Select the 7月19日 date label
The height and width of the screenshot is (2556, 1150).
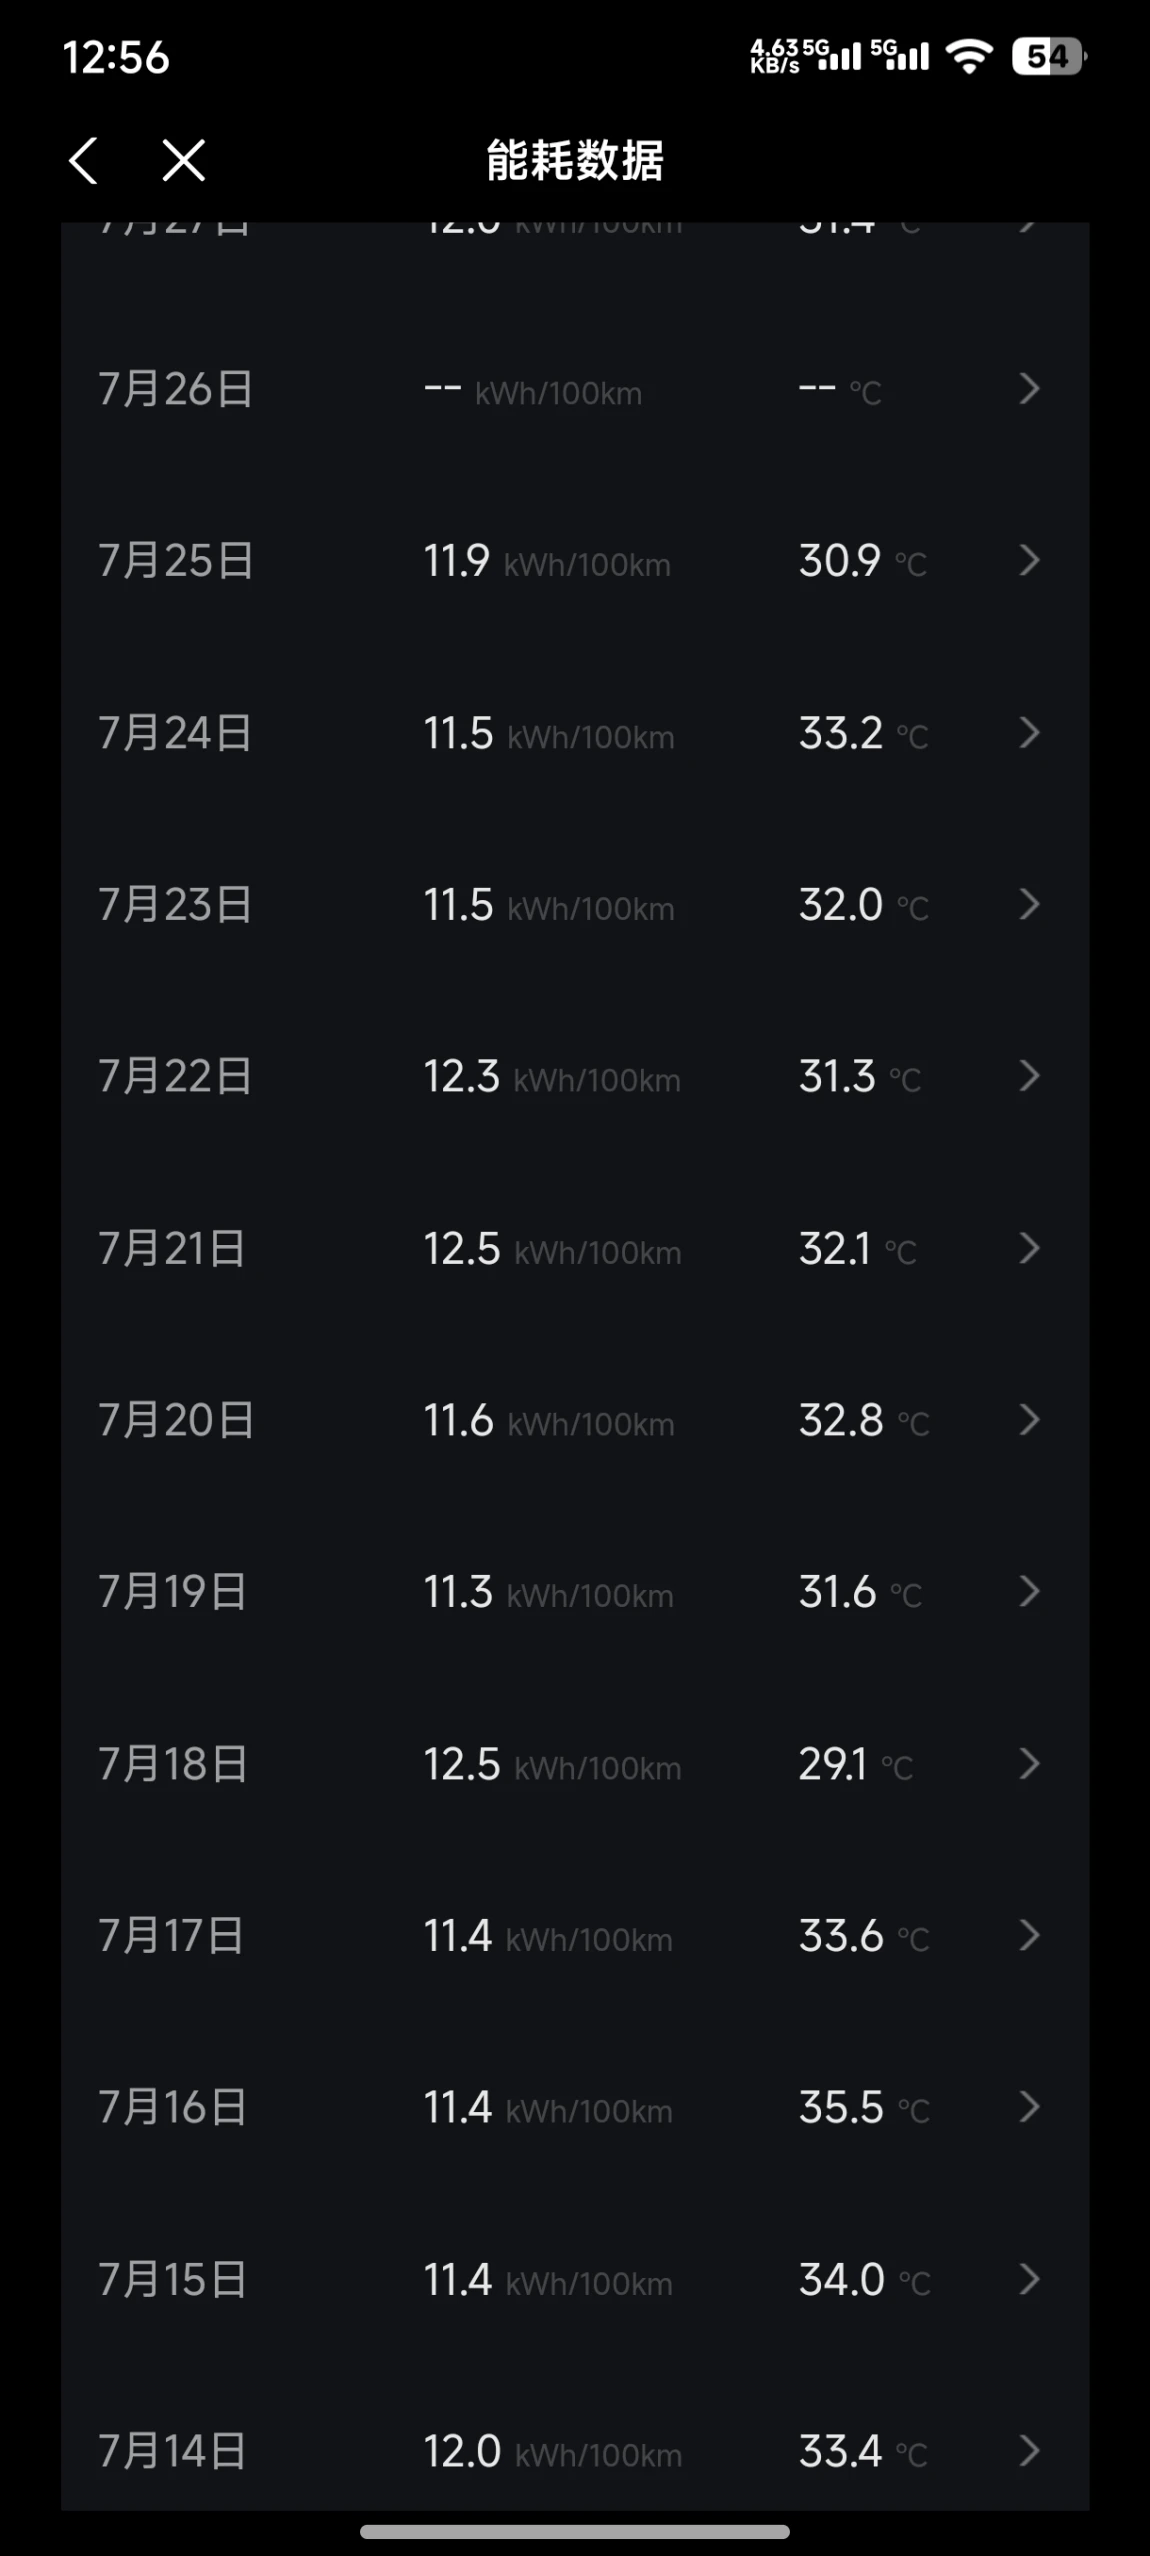point(172,1592)
